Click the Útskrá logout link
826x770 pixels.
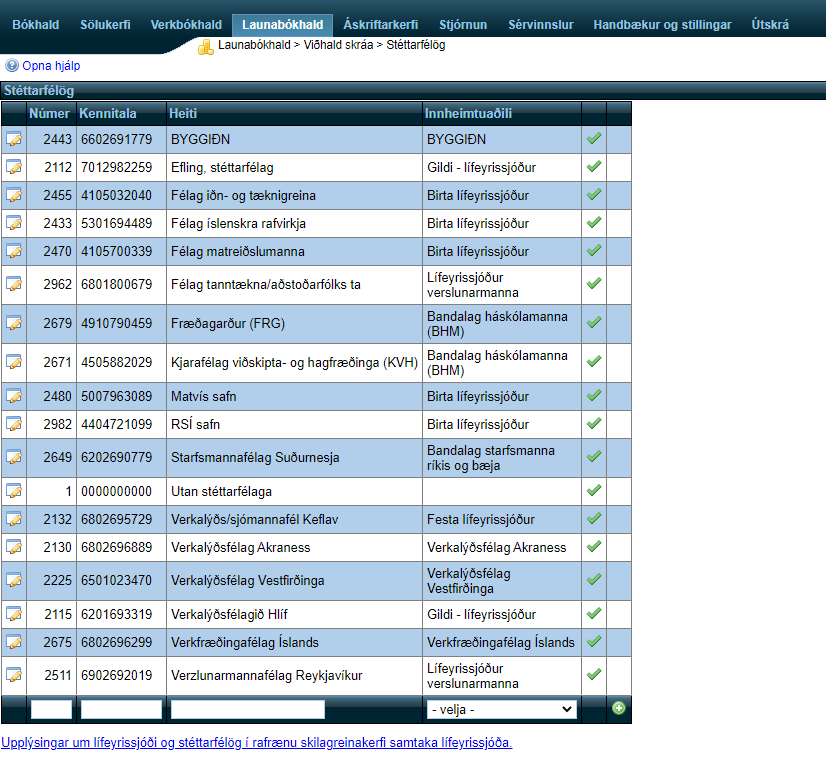(x=769, y=24)
